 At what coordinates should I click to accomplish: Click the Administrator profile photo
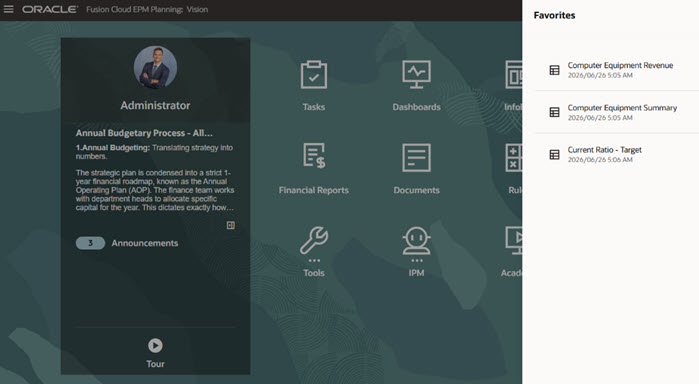(x=155, y=67)
